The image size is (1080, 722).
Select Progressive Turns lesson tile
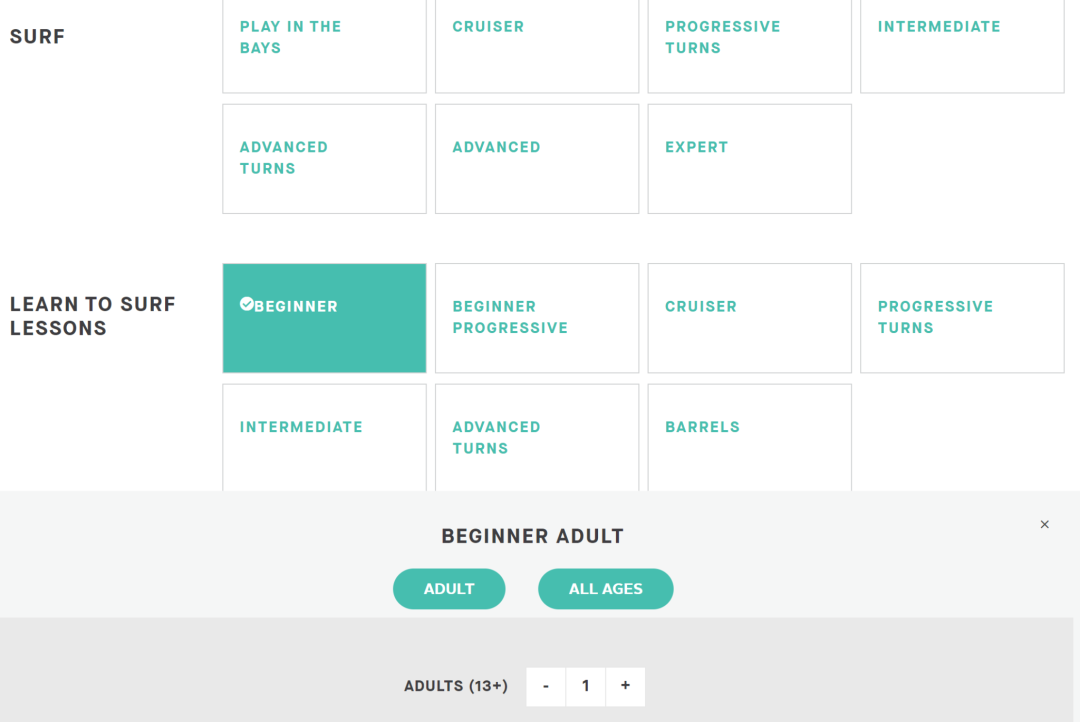(962, 318)
